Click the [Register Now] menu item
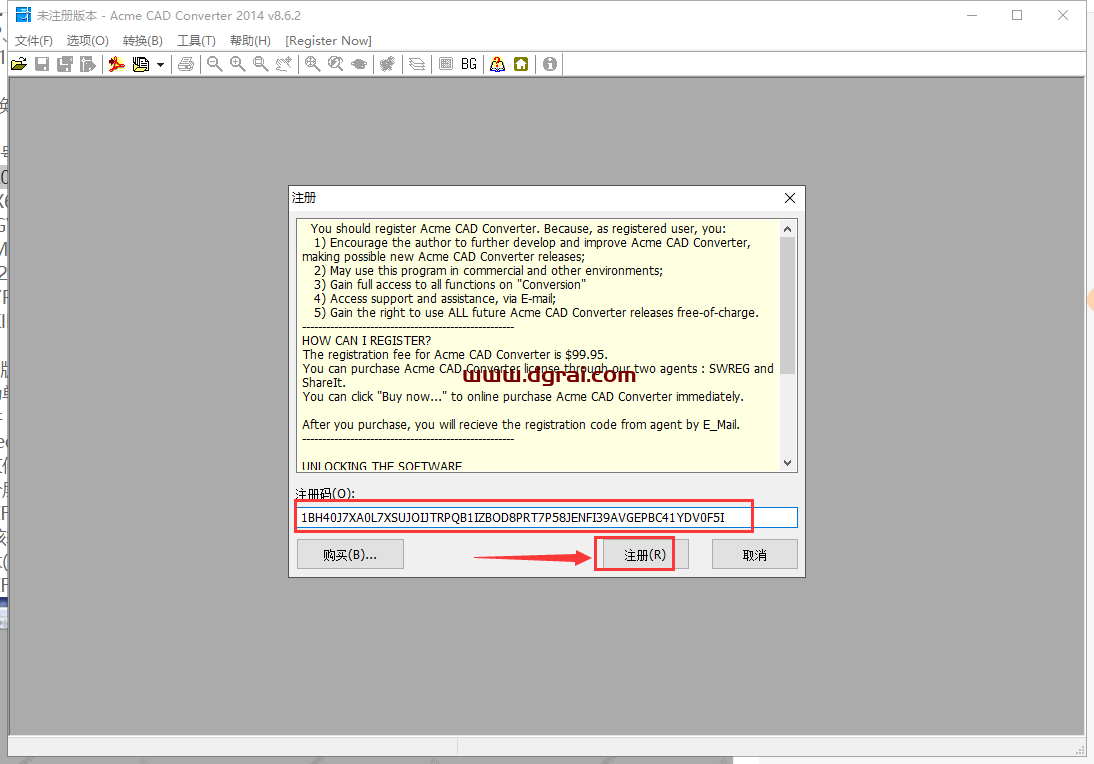Viewport: 1094px width, 764px height. (329, 40)
